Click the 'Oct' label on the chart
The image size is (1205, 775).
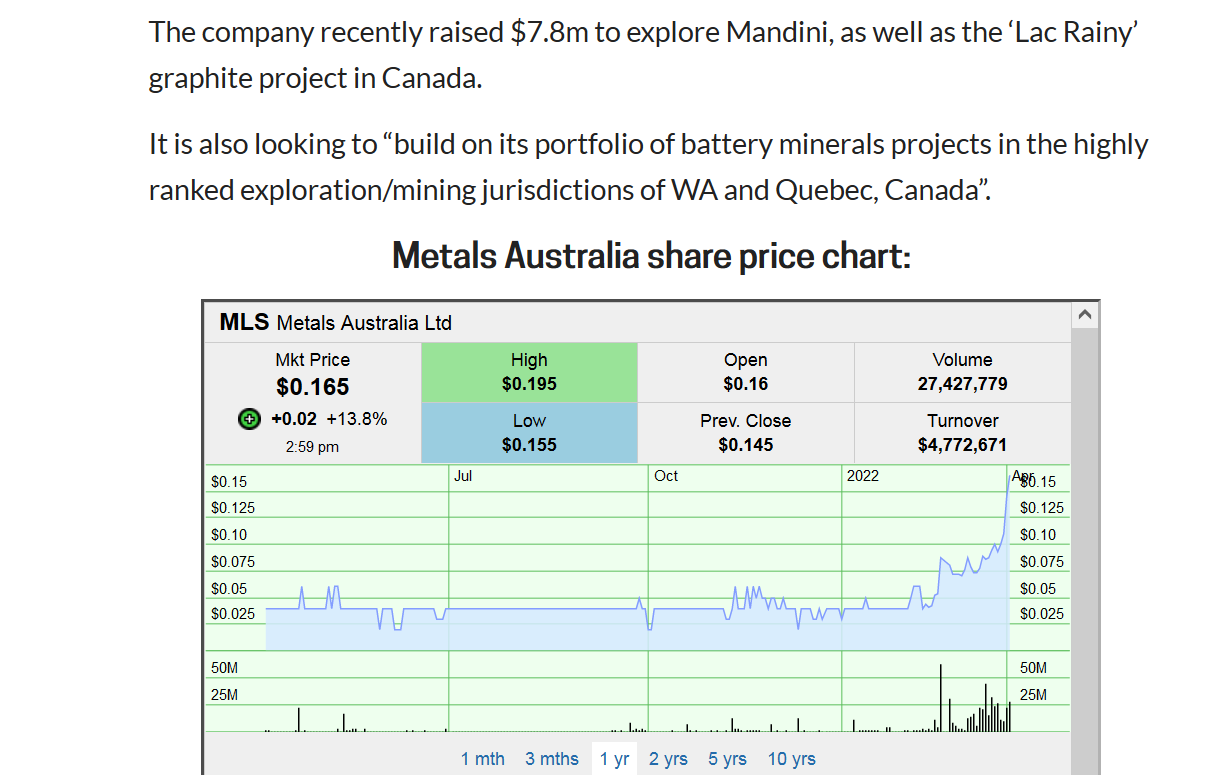pos(666,476)
